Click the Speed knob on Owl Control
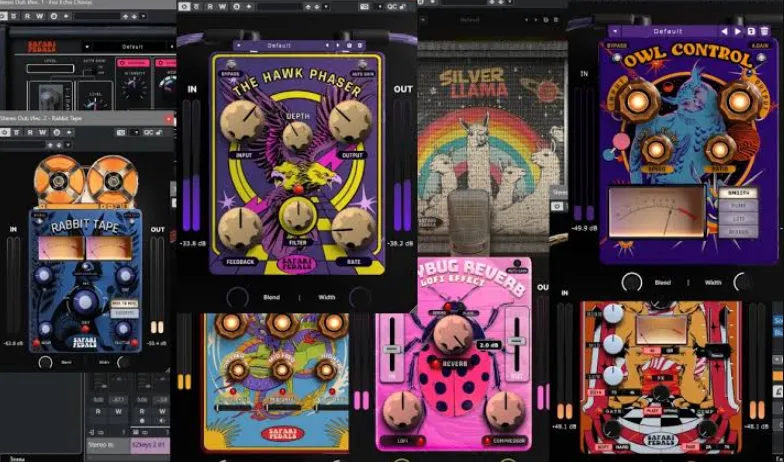Viewport: 784px width, 462px height. [x=656, y=149]
